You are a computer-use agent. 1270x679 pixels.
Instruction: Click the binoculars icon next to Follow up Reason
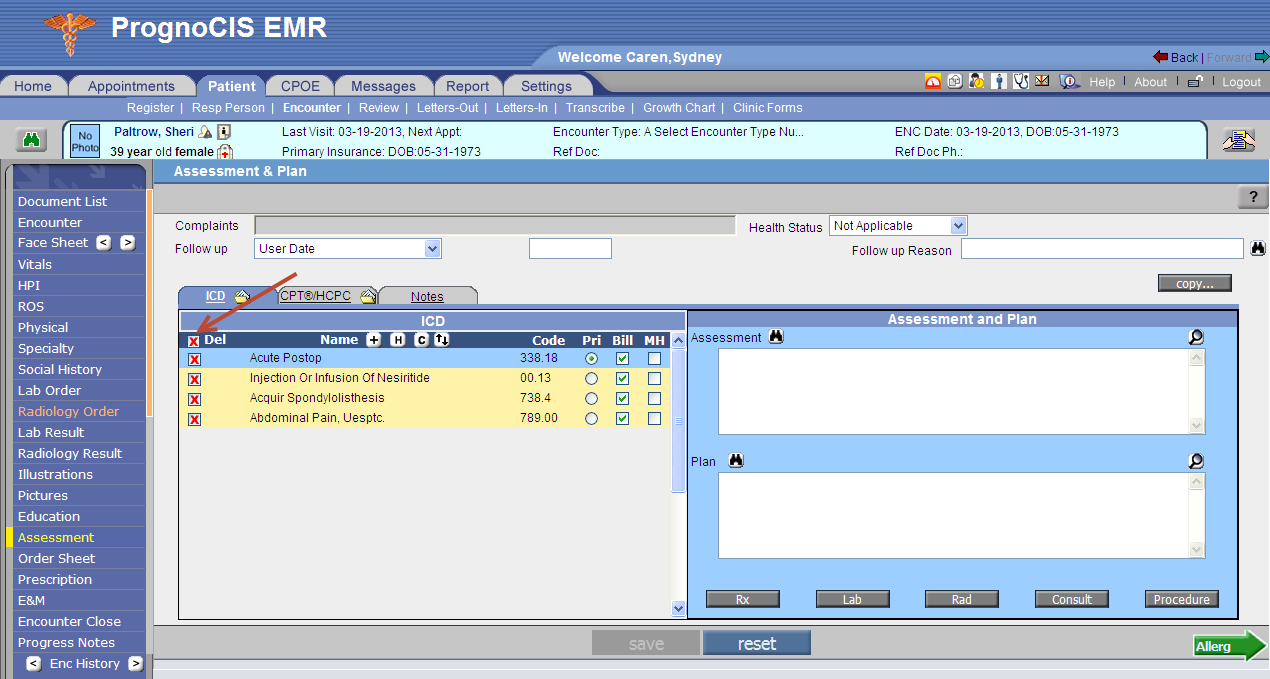pos(1258,248)
